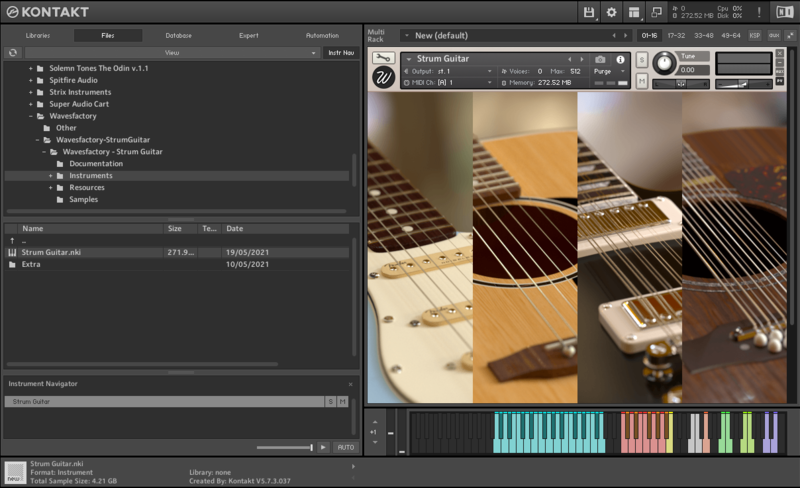Click the camera snapshot icon
This screenshot has height=488, width=800.
[600, 59]
